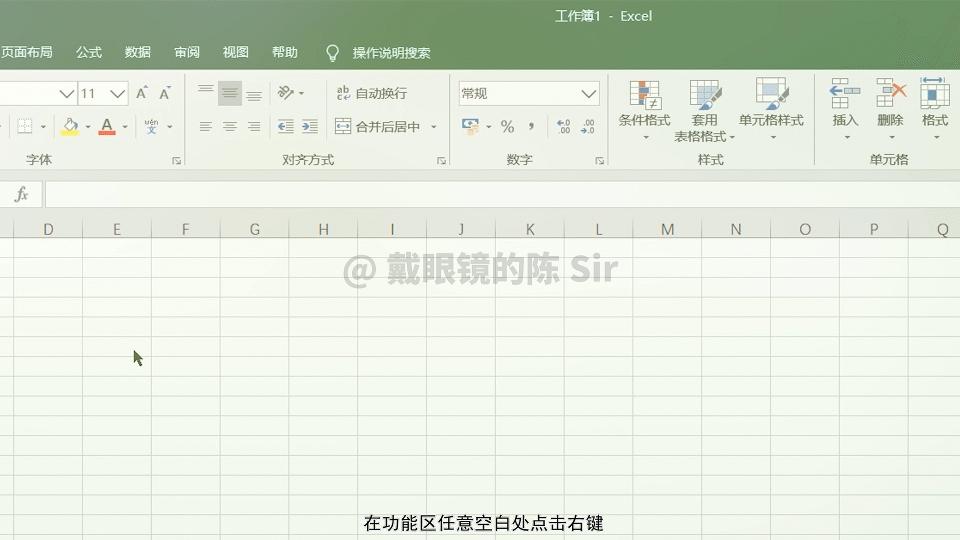Expand the 插入 dropdown arrow
The image size is (960, 540).
847,137
